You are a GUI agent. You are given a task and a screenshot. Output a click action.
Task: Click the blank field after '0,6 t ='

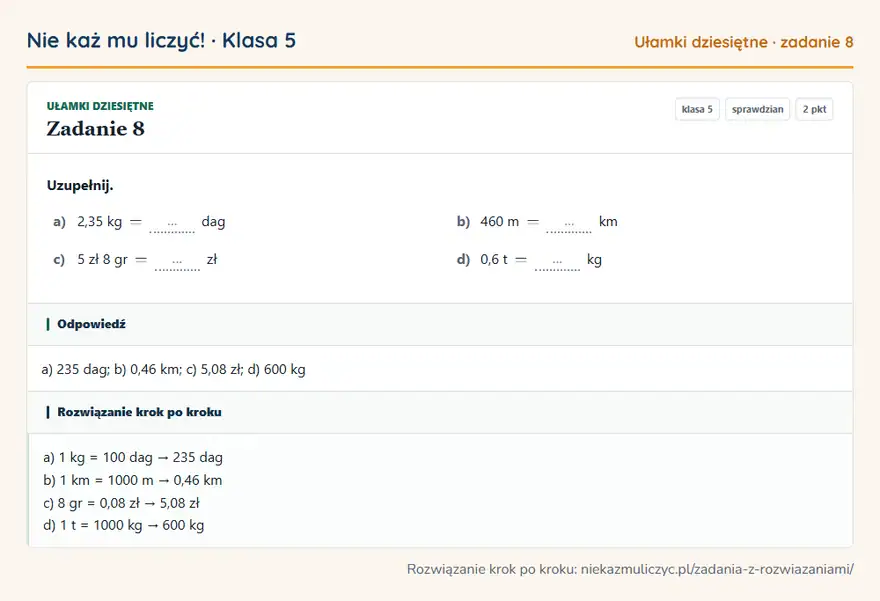click(557, 261)
